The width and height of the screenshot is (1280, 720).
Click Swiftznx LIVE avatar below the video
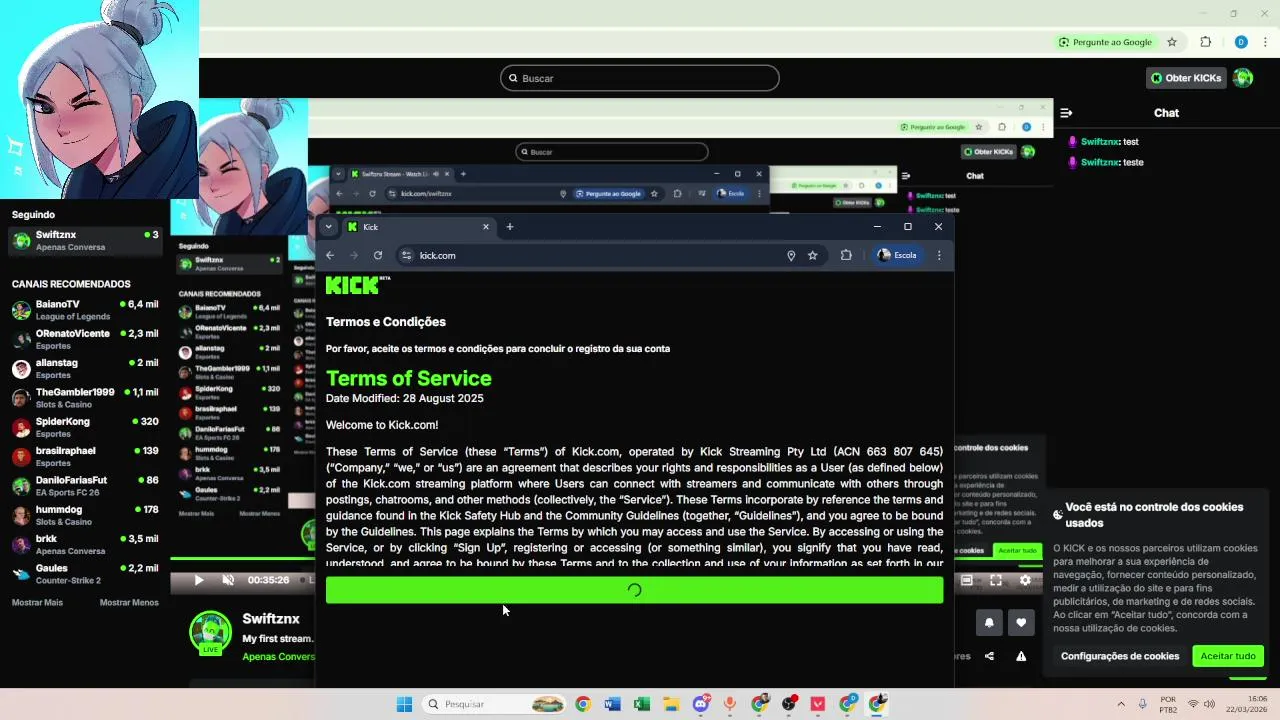(211, 633)
